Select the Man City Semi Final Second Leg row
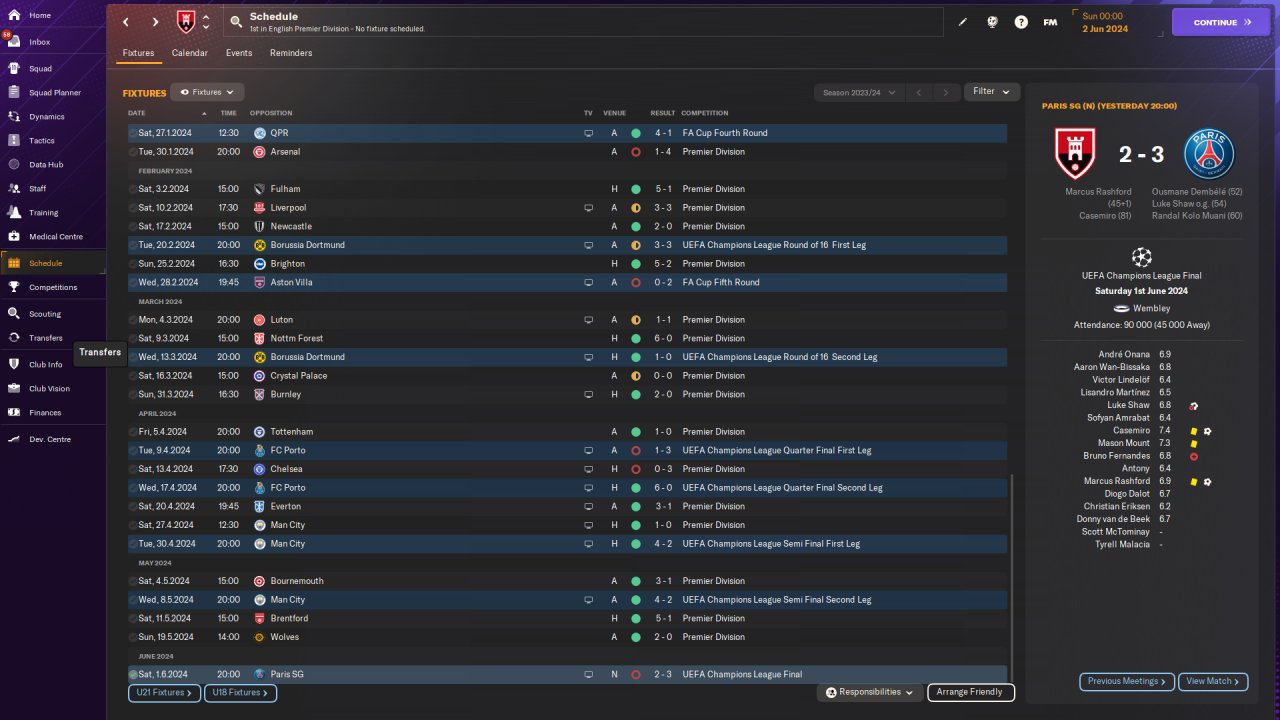Image resolution: width=1280 pixels, height=720 pixels. (567, 600)
